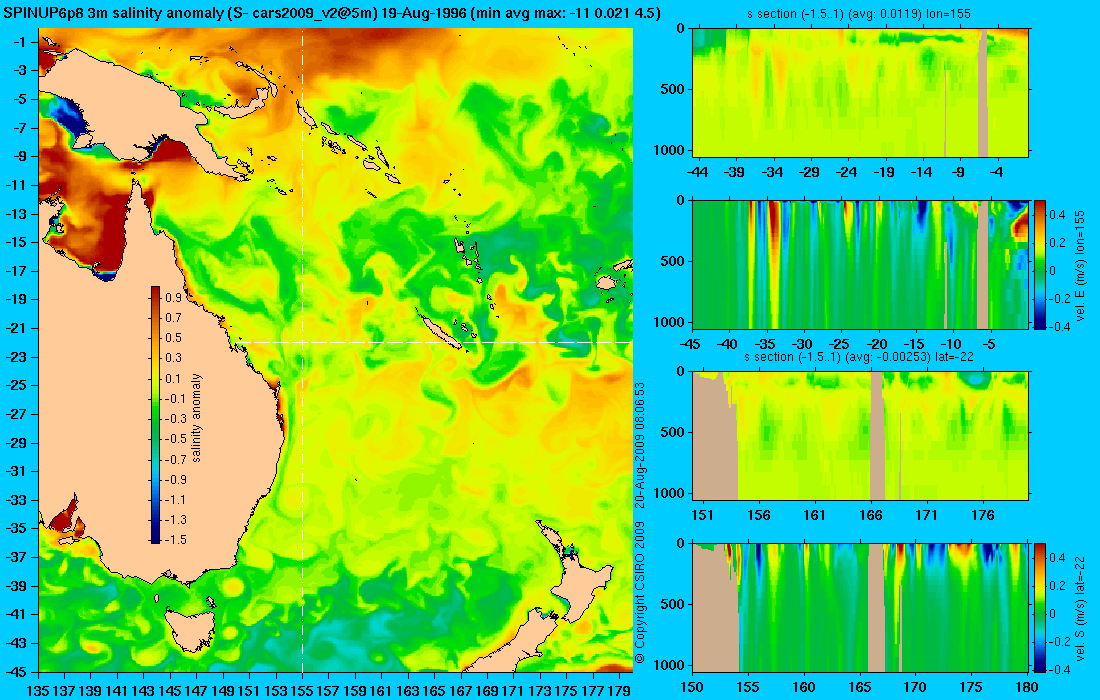Click the -24 tick below the top salinity section
Viewport: 1100px width, 700px height.
847,172
